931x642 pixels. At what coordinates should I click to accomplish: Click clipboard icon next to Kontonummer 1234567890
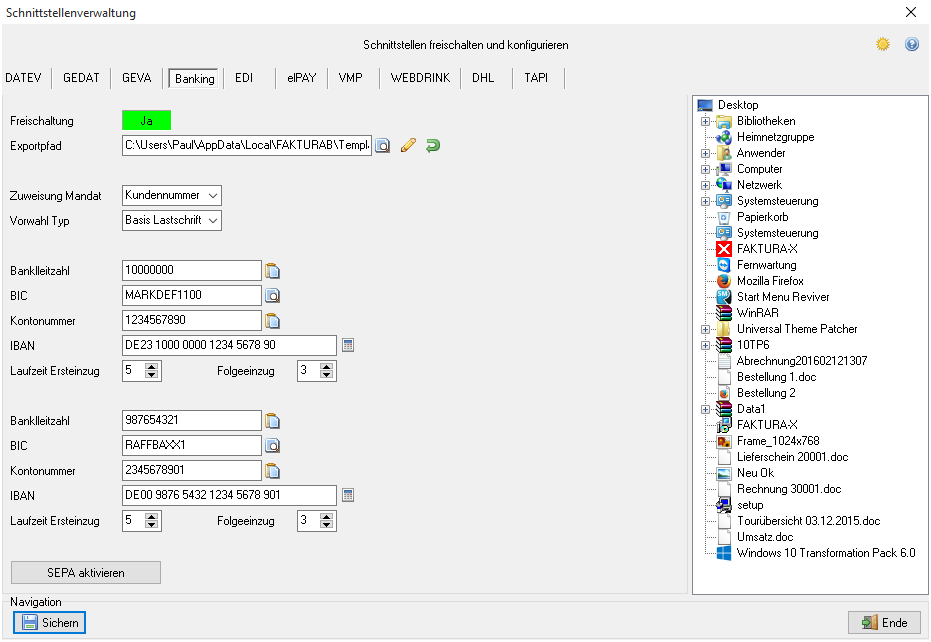tap(273, 321)
